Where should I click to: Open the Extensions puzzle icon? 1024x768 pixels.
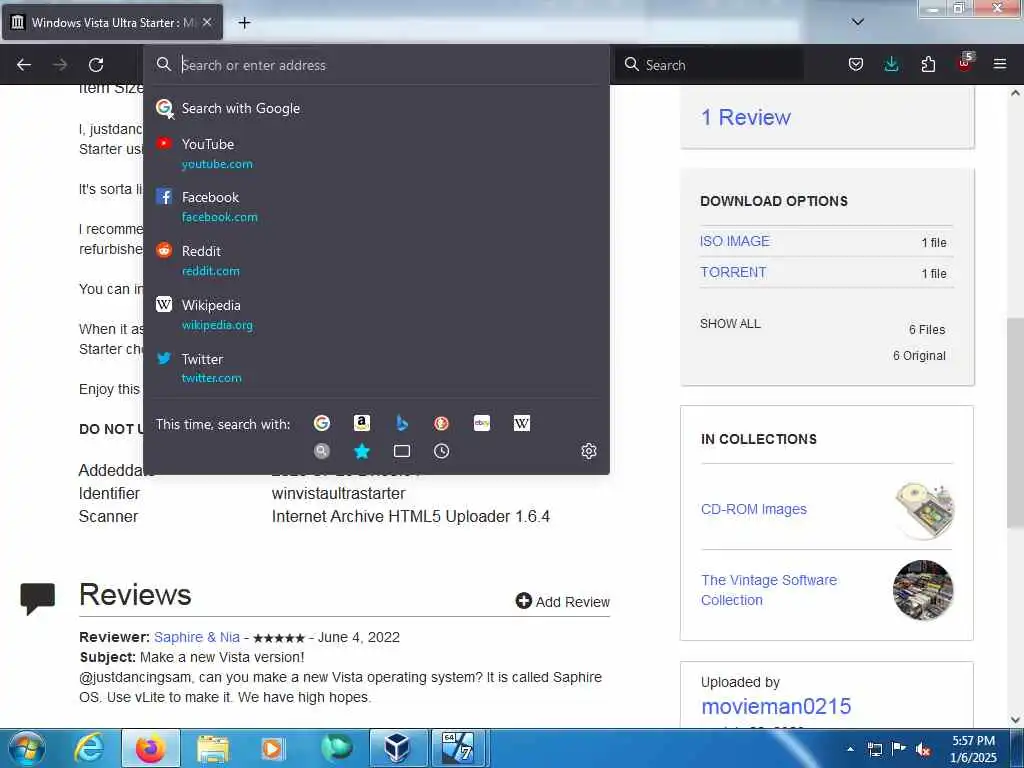[x=928, y=64]
